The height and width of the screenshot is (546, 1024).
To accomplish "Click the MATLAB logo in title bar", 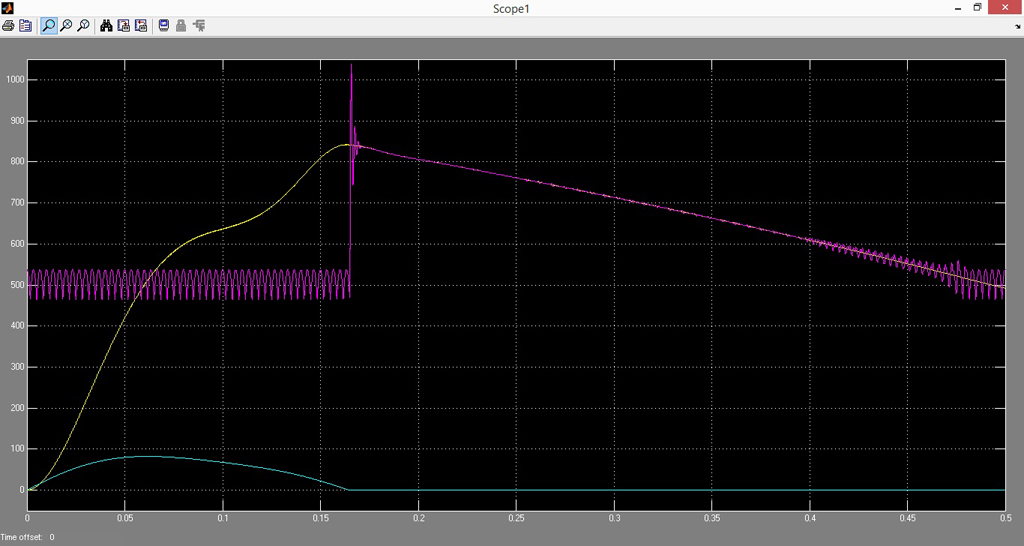I will [7, 8].
